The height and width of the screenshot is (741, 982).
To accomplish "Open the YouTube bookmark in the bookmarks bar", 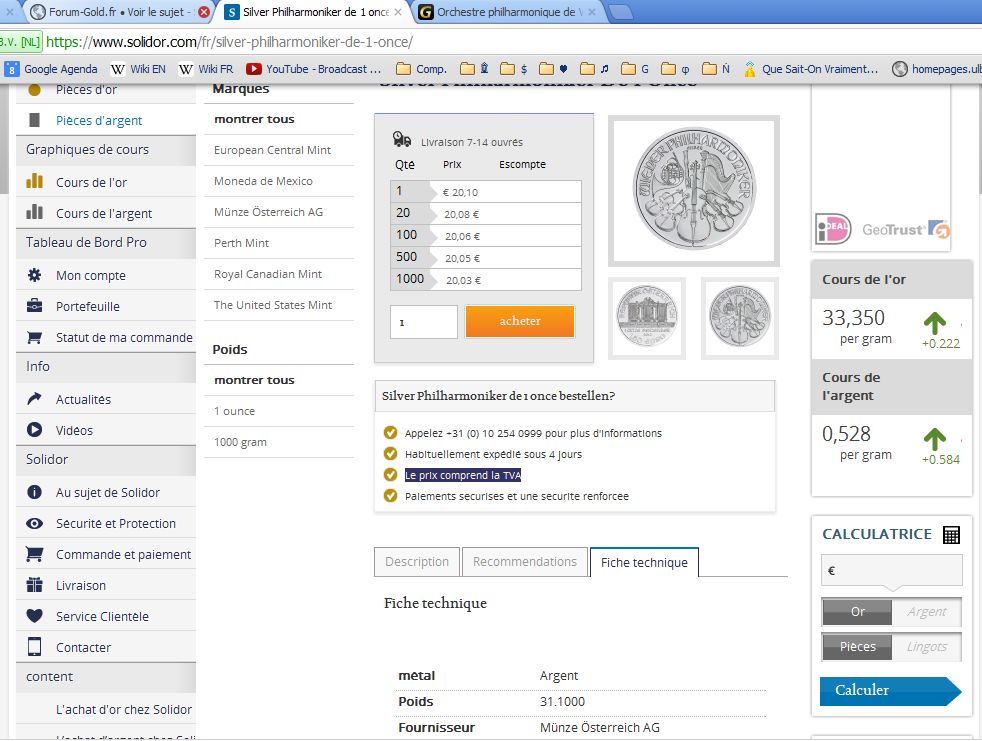I will pos(313,69).
